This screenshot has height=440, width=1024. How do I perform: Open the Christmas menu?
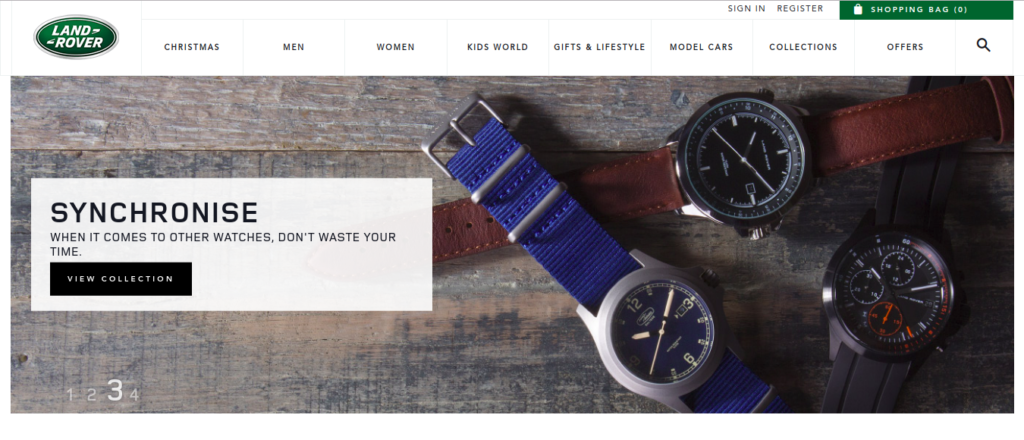192,47
